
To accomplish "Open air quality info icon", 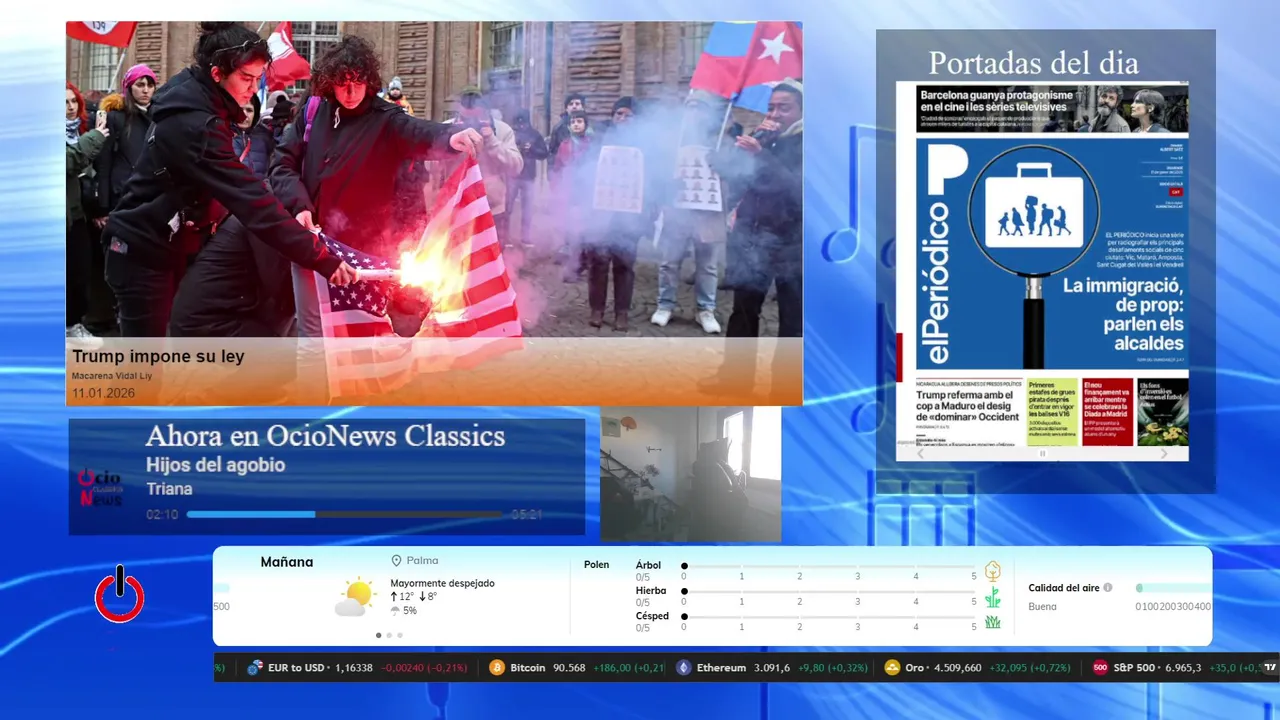I will [x=1108, y=588].
